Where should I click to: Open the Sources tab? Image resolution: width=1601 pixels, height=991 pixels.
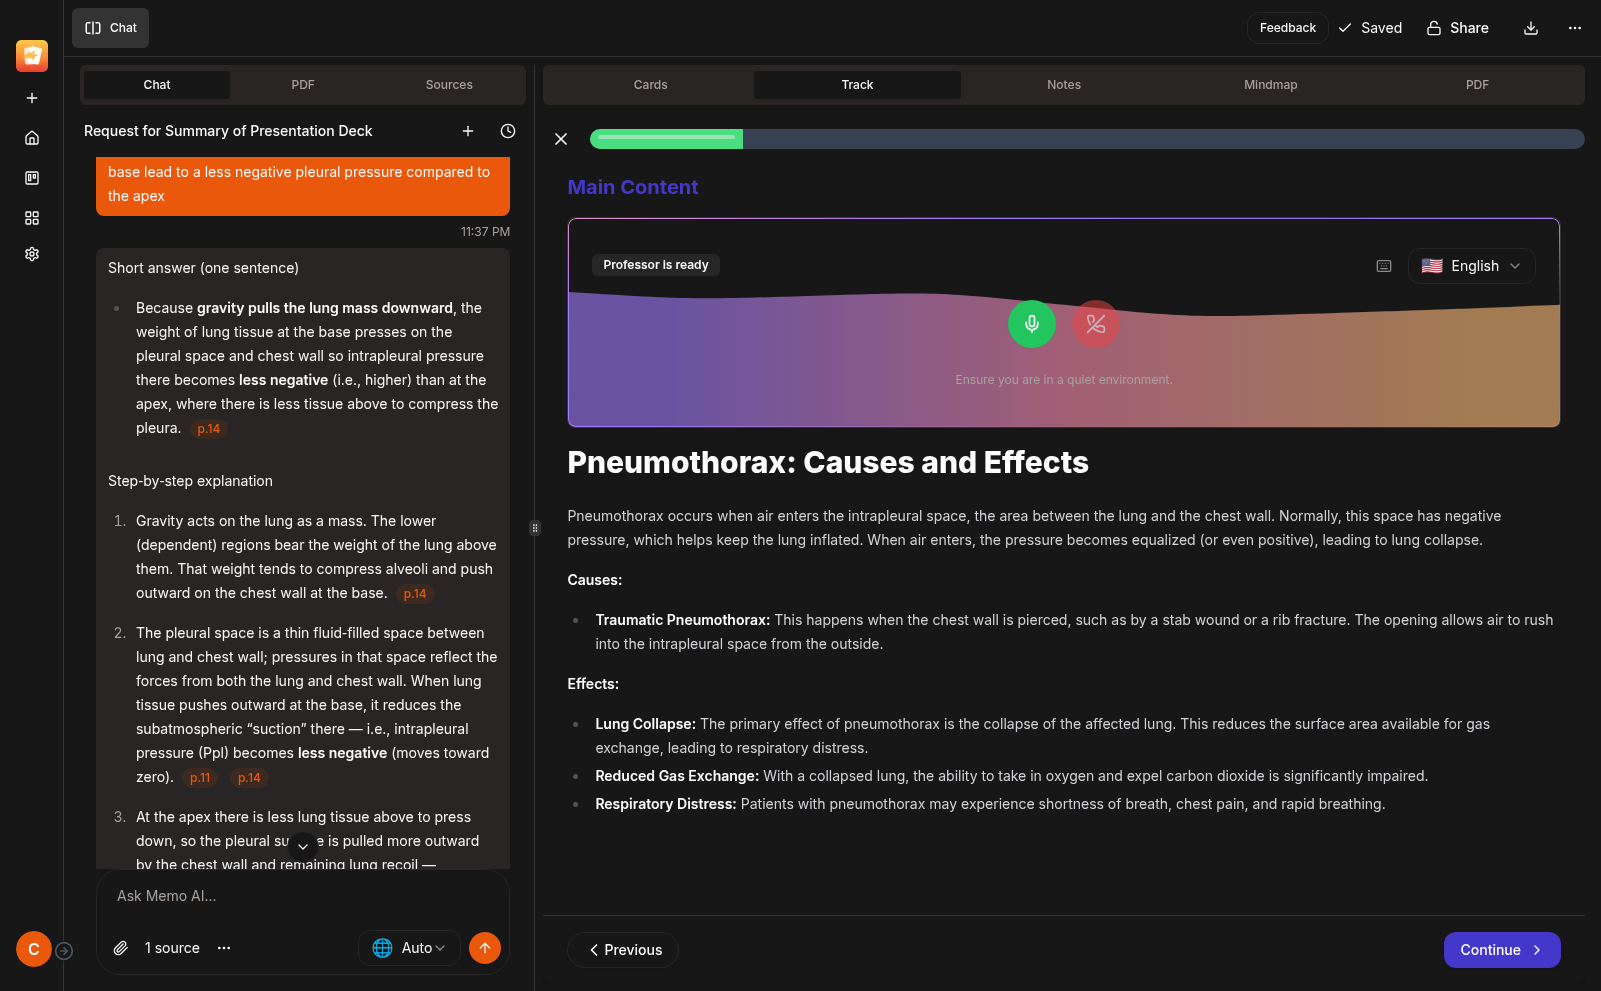pos(449,85)
